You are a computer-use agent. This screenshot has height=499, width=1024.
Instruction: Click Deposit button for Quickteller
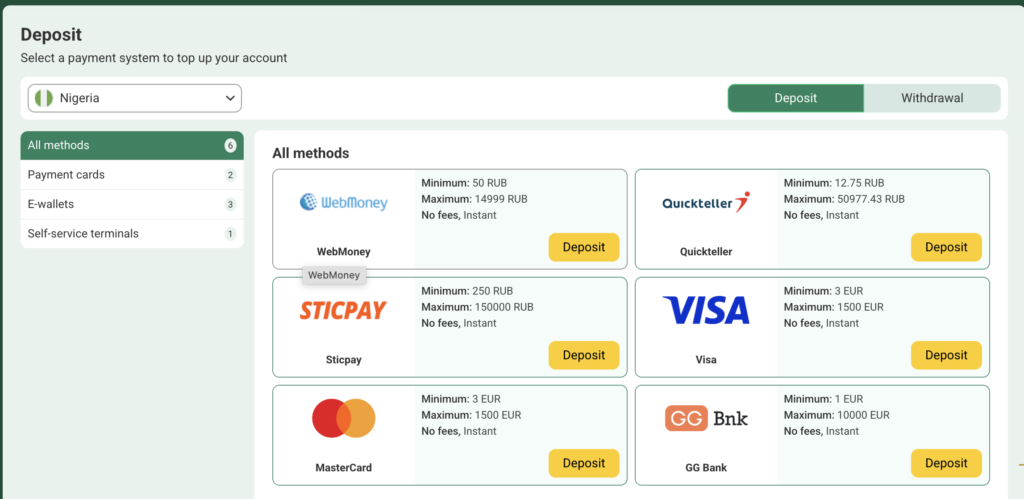pos(946,248)
